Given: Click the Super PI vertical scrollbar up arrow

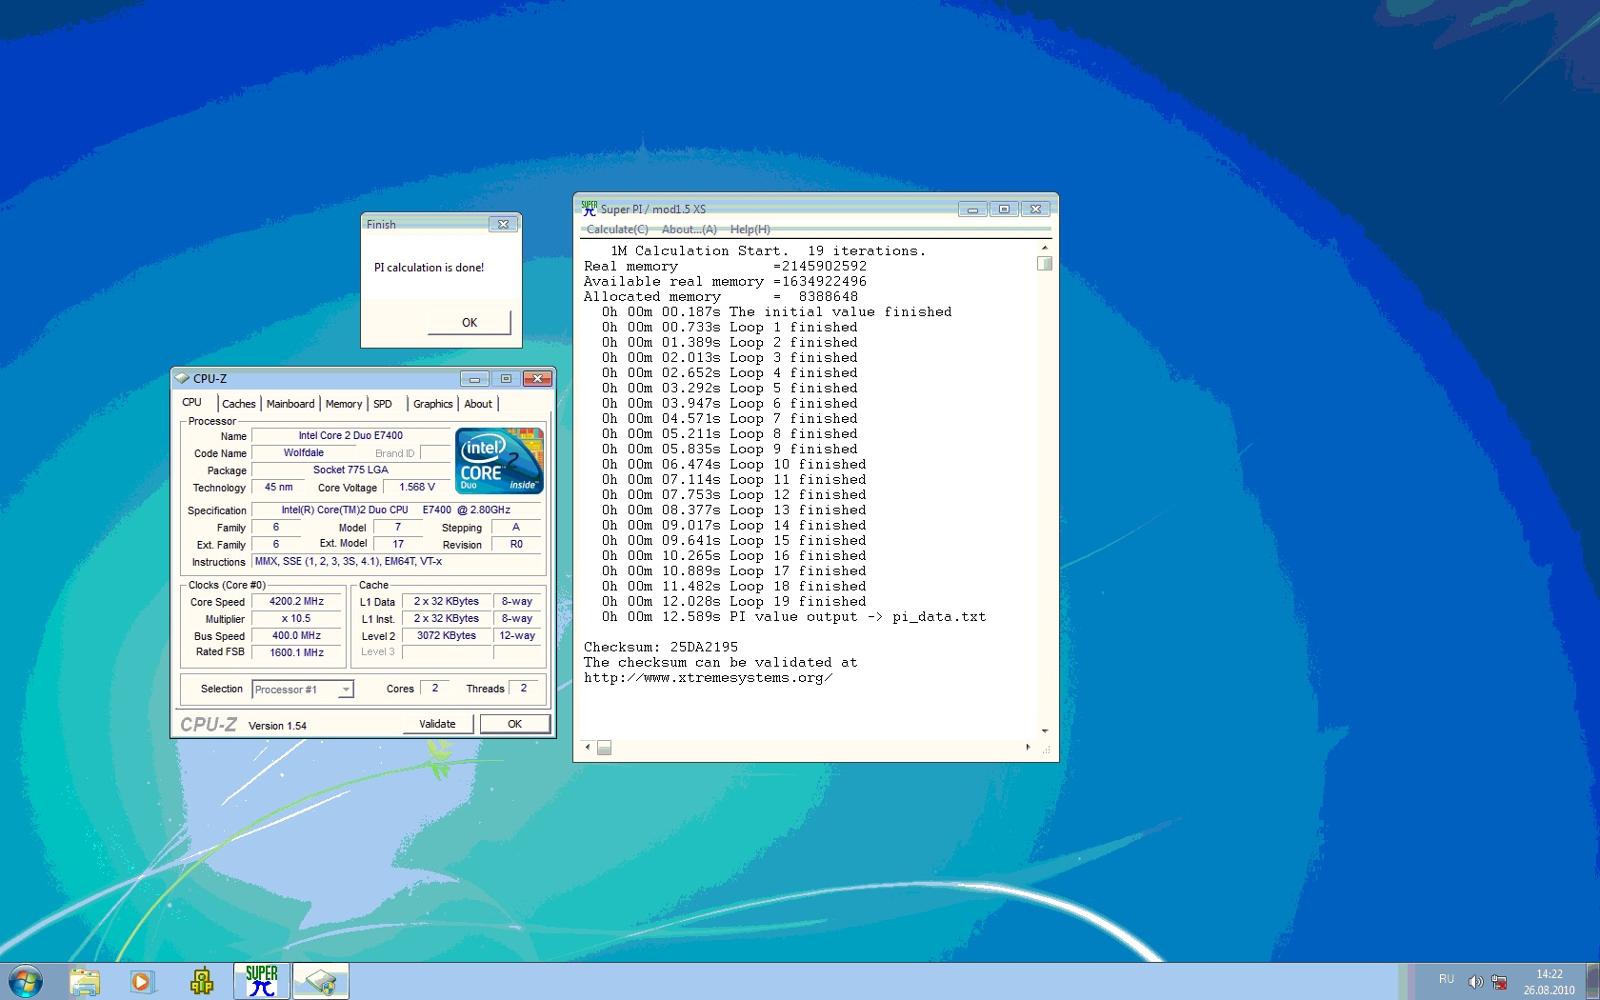Looking at the screenshot, I should pyautogui.click(x=1044, y=247).
